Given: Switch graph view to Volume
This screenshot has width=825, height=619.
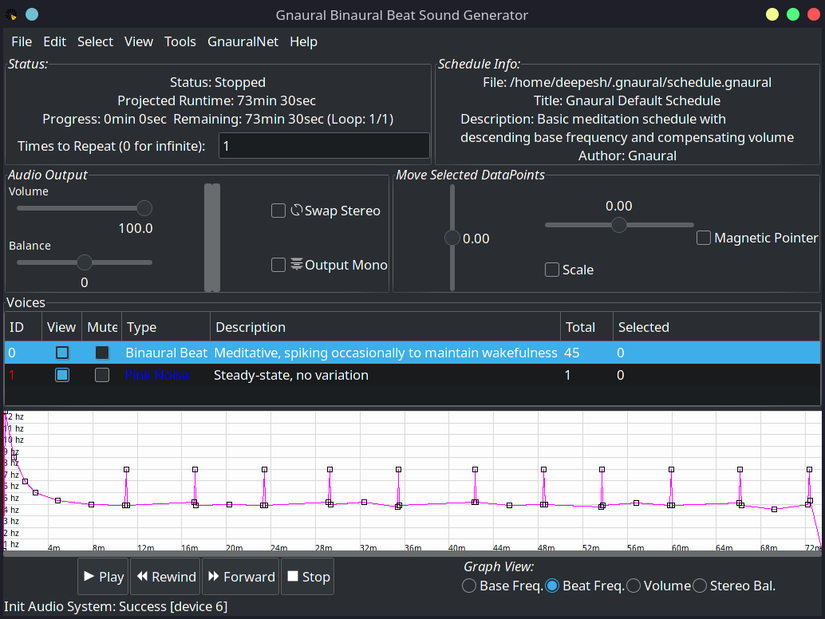Looking at the screenshot, I should point(633,585).
